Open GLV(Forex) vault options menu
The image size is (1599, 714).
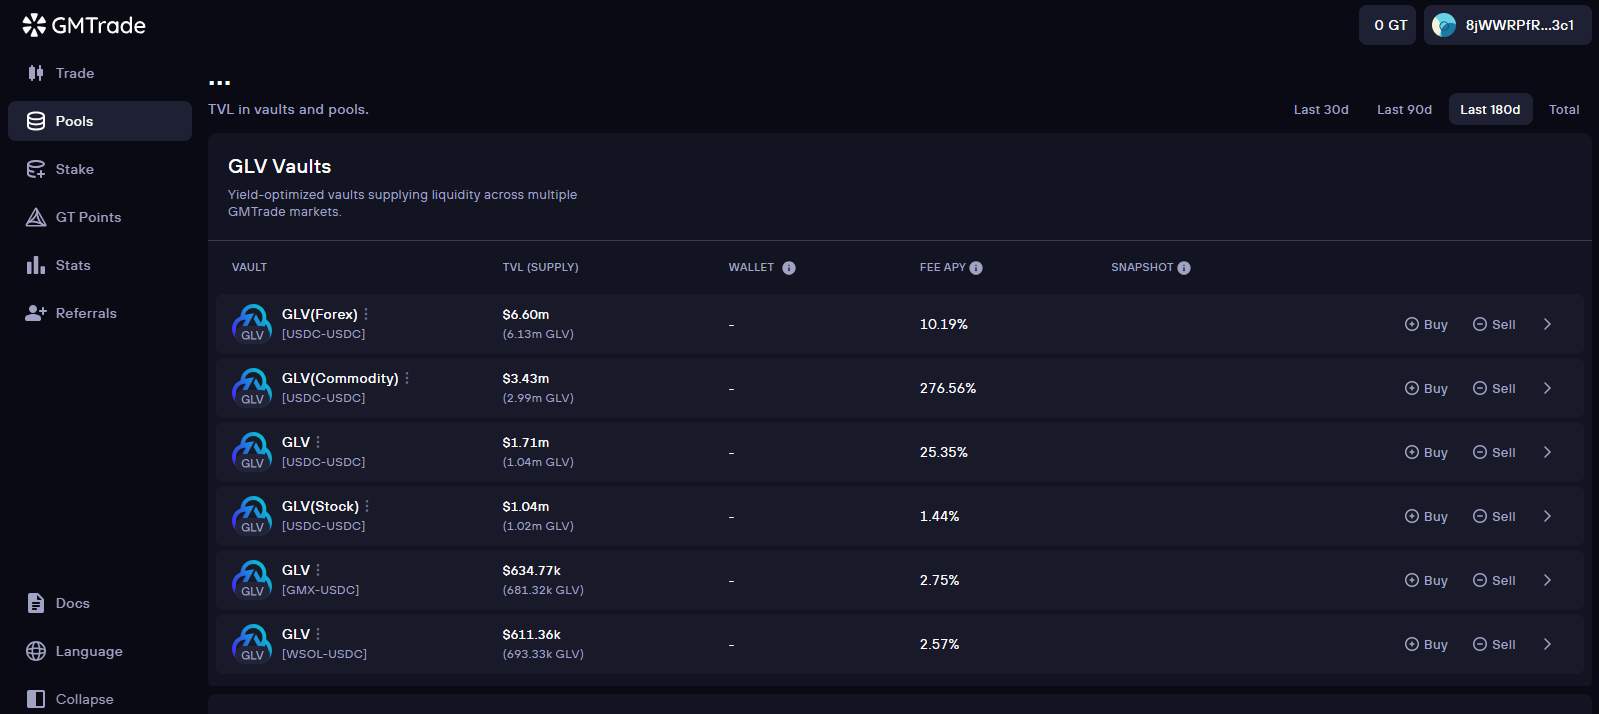click(x=366, y=314)
